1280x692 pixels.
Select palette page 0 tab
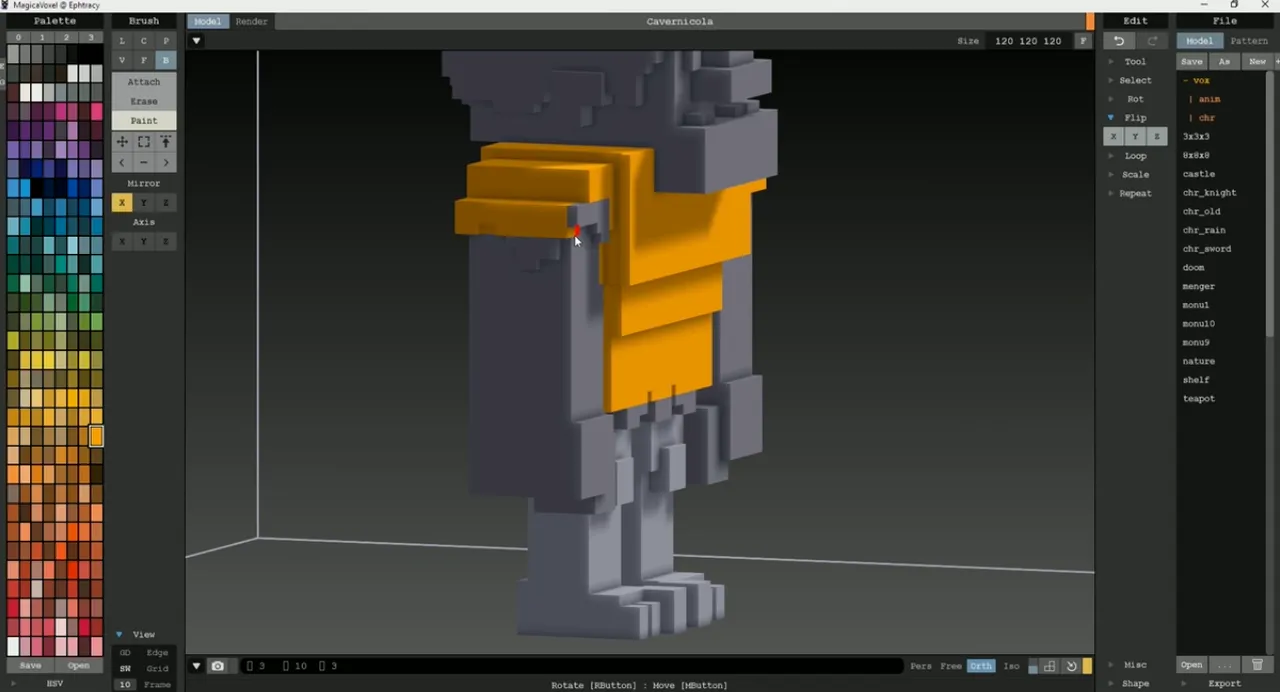click(x=18, y=37)
